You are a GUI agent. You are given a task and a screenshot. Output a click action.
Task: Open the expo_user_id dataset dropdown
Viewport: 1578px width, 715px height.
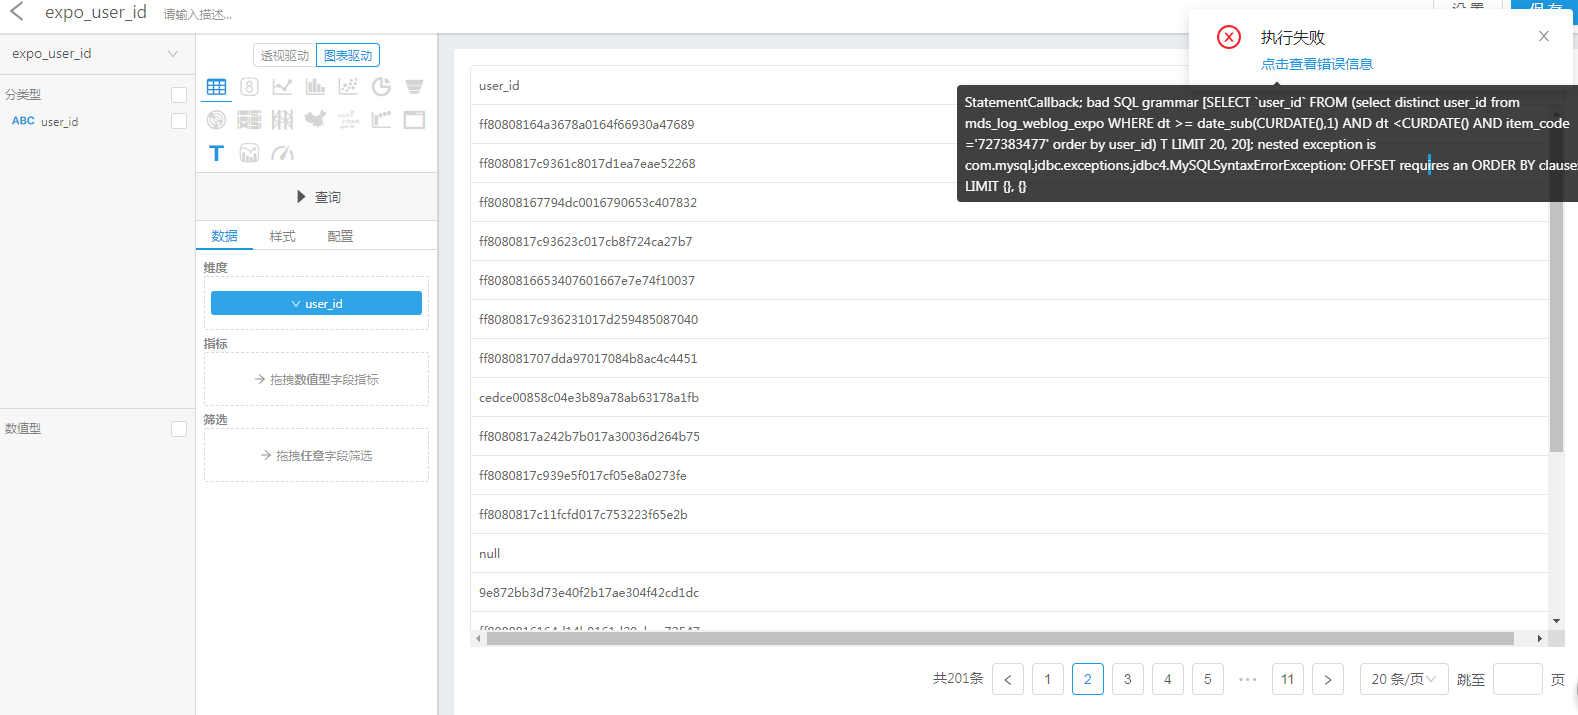96,54
